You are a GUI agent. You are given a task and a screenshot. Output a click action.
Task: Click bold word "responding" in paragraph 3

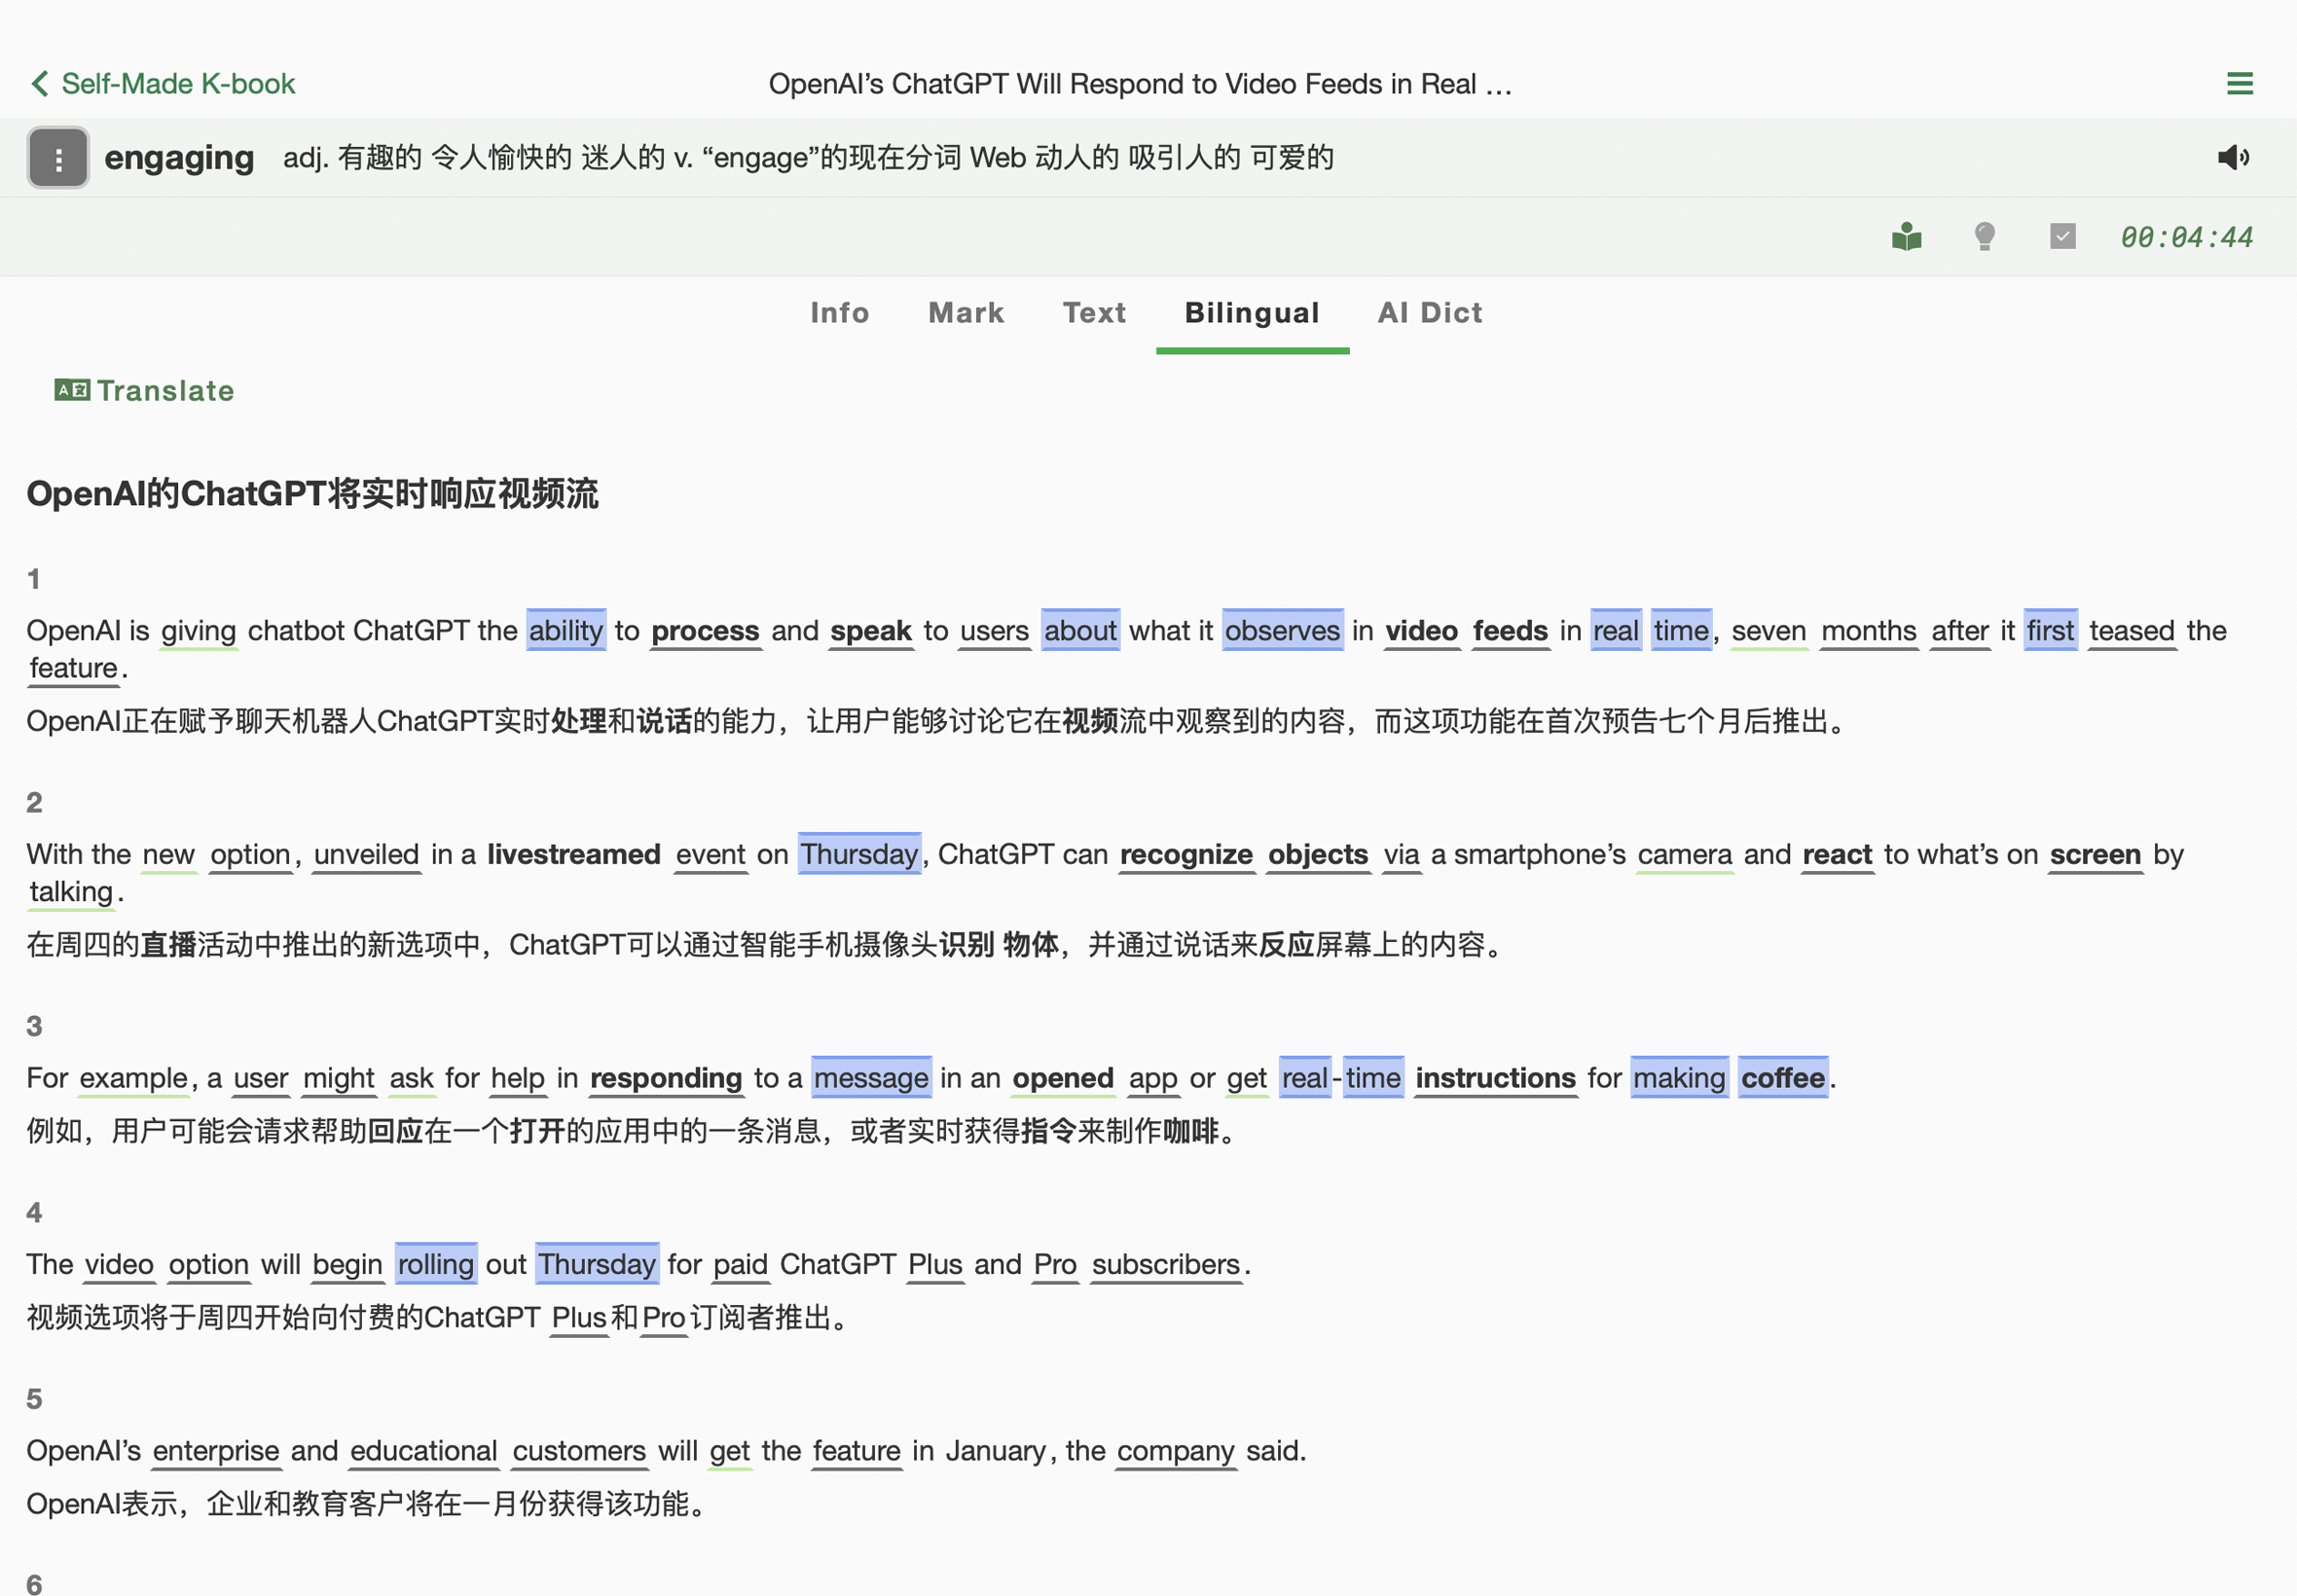pyautogui.click(x=666, y=1079)
